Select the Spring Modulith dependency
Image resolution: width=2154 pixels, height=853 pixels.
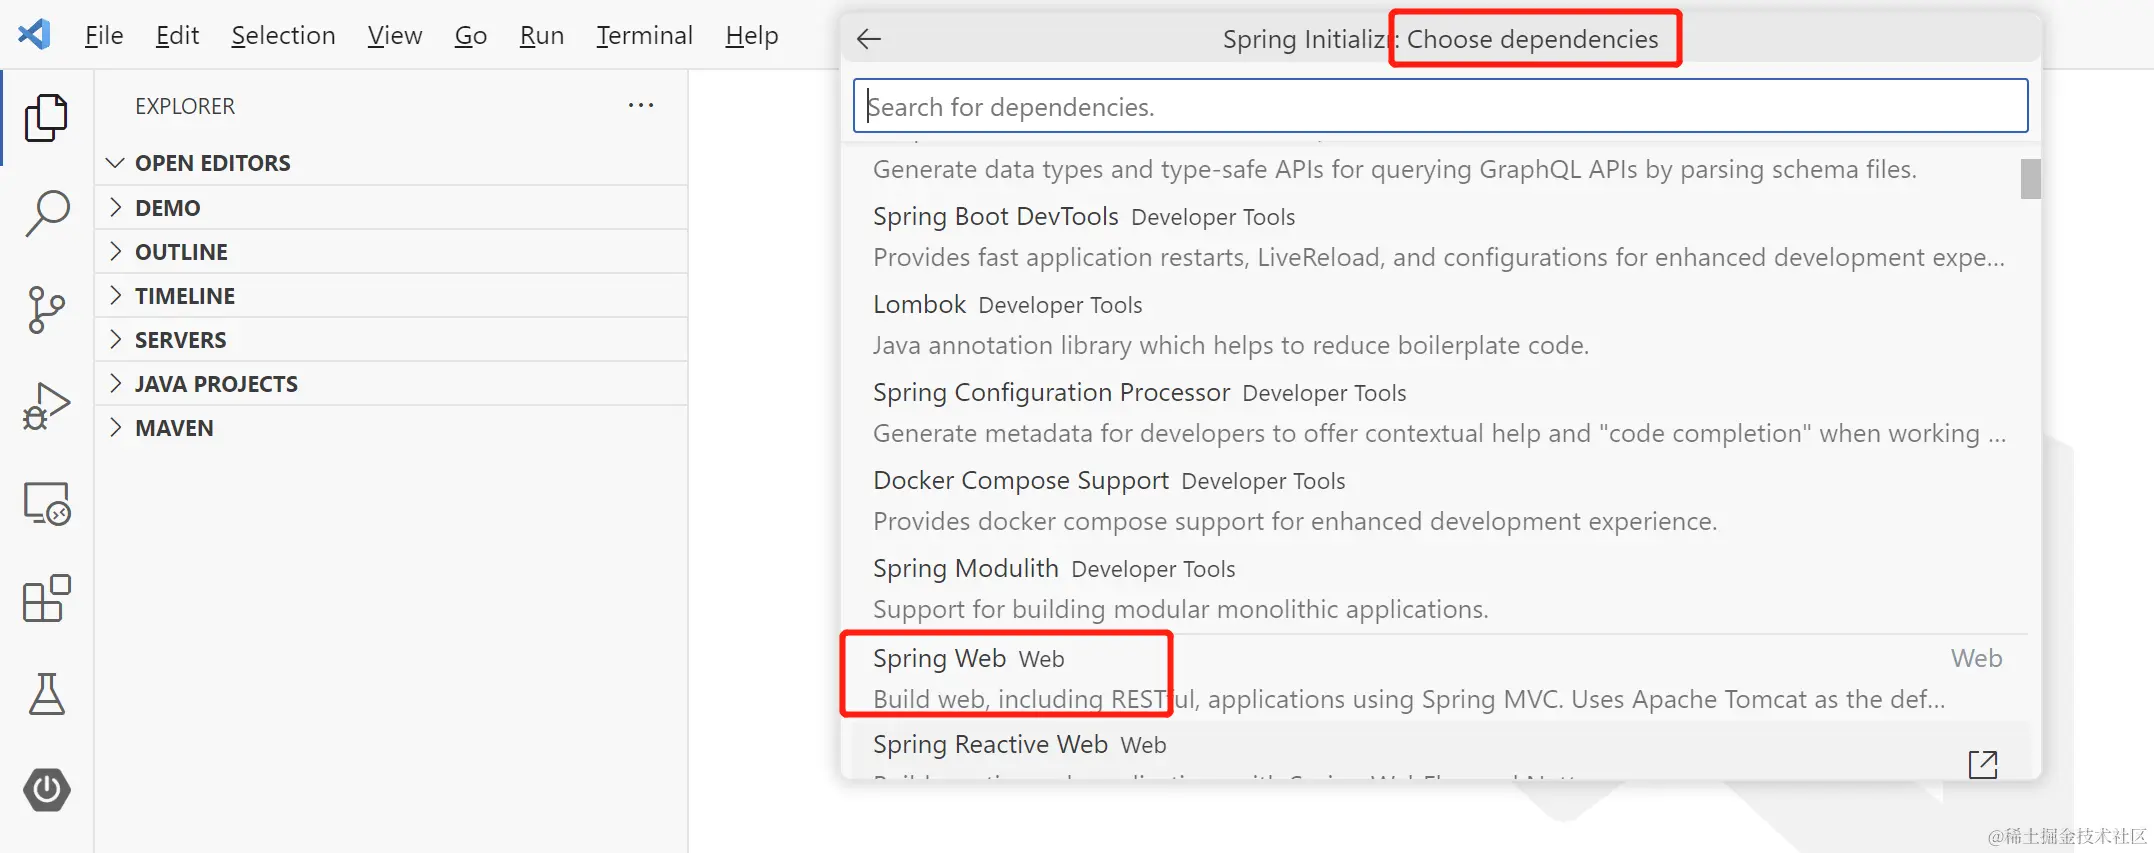(1440, 589)
